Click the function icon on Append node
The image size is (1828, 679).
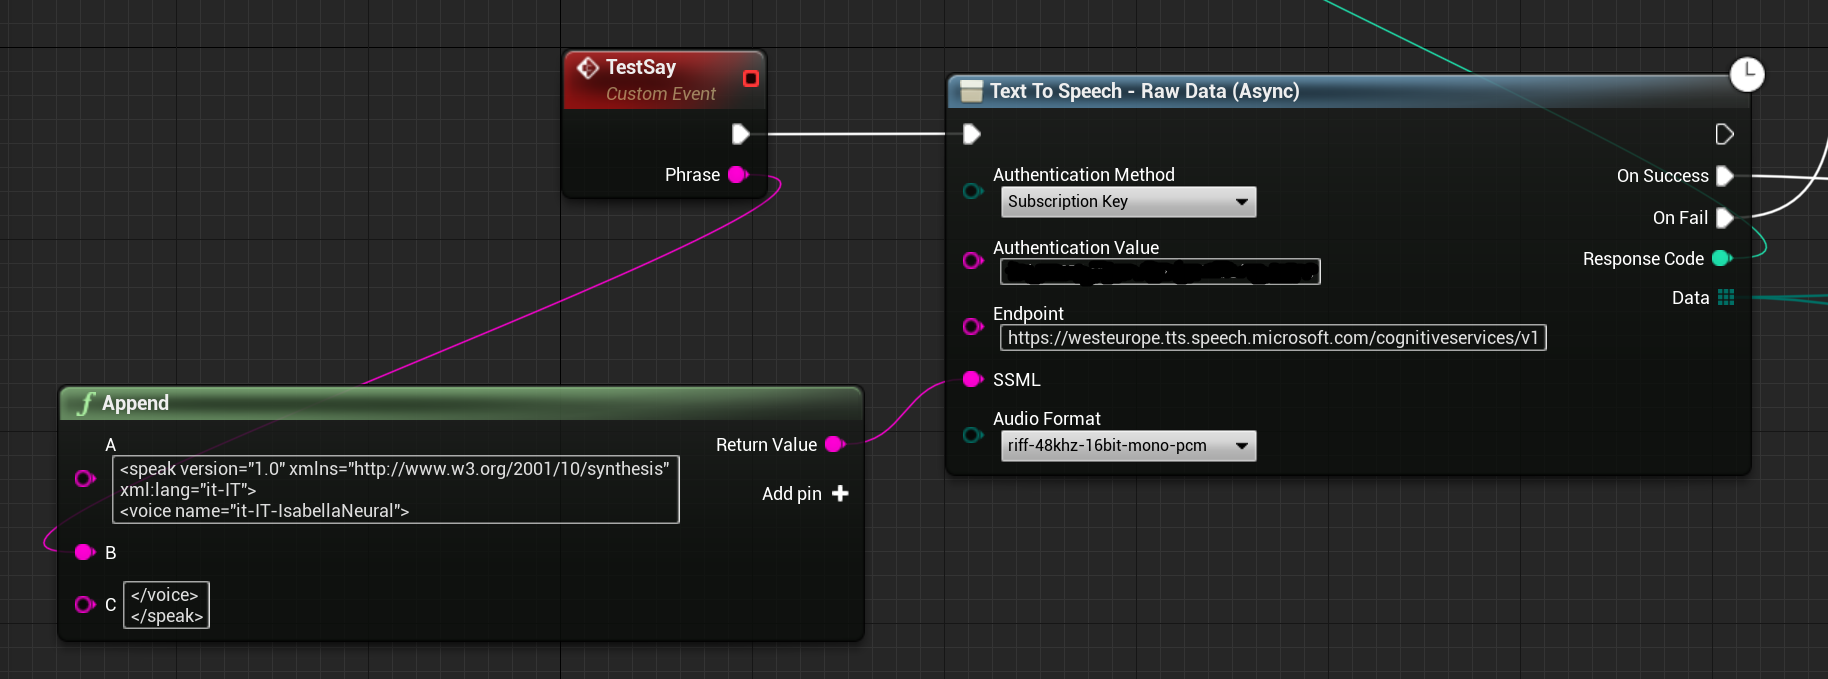point(86,403)
